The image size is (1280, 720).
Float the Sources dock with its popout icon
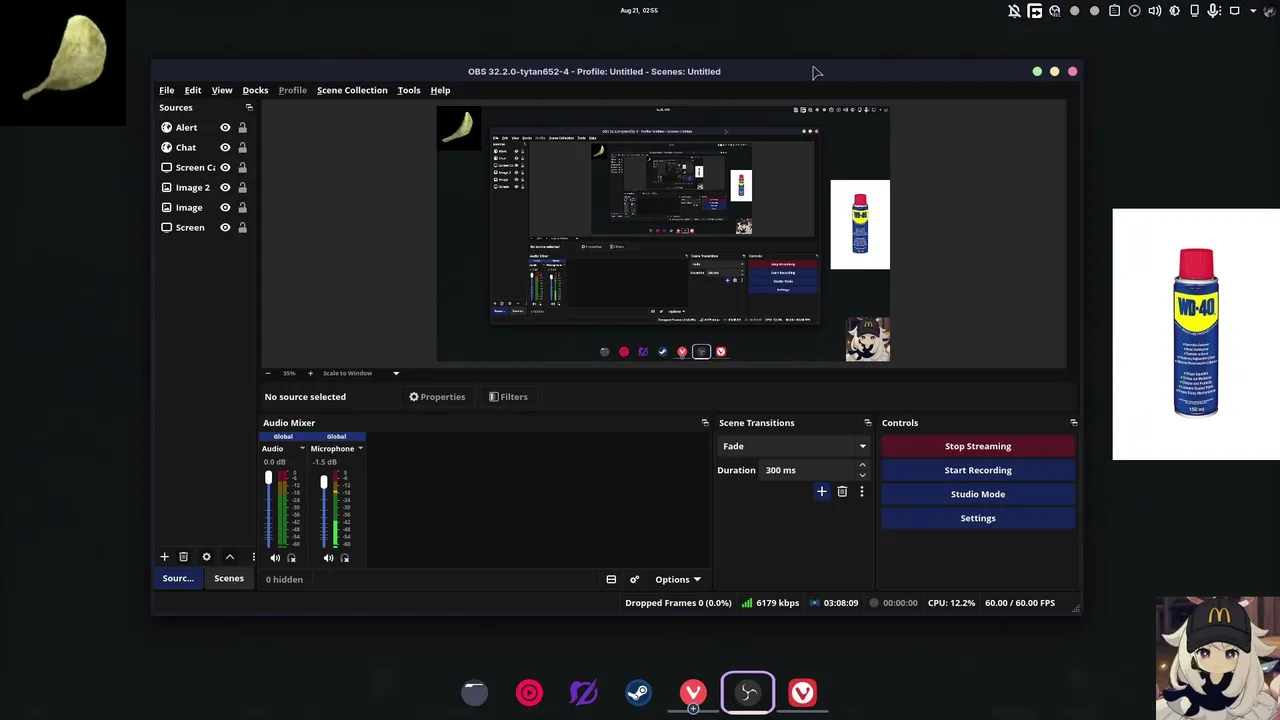249,107
